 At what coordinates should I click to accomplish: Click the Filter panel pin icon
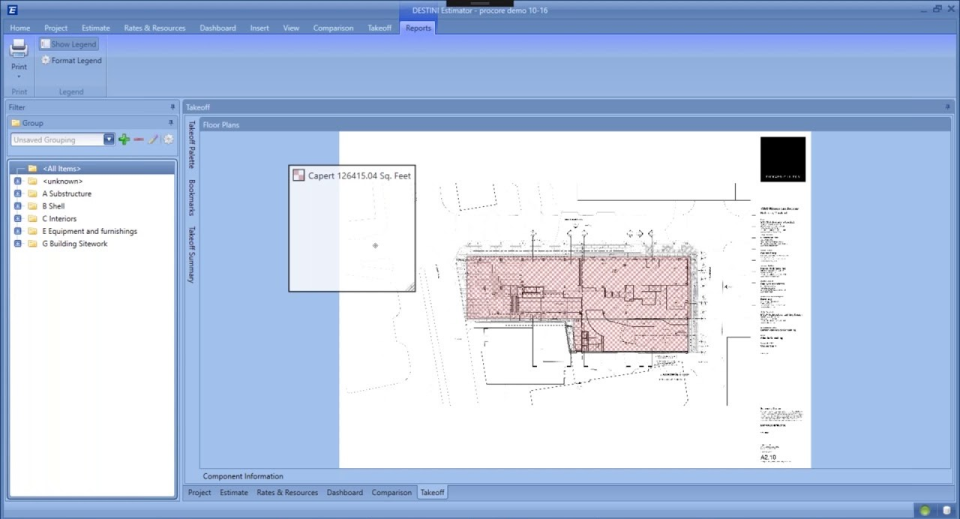click(x=172, y=107)
